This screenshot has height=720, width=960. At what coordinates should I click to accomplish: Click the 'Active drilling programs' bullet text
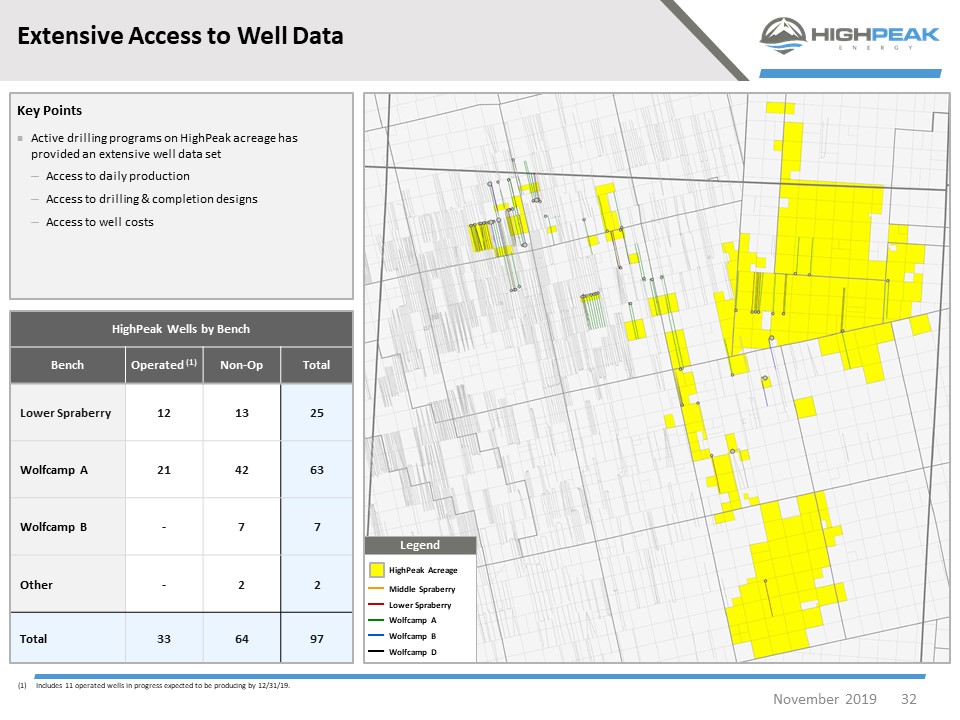[164, 146]
